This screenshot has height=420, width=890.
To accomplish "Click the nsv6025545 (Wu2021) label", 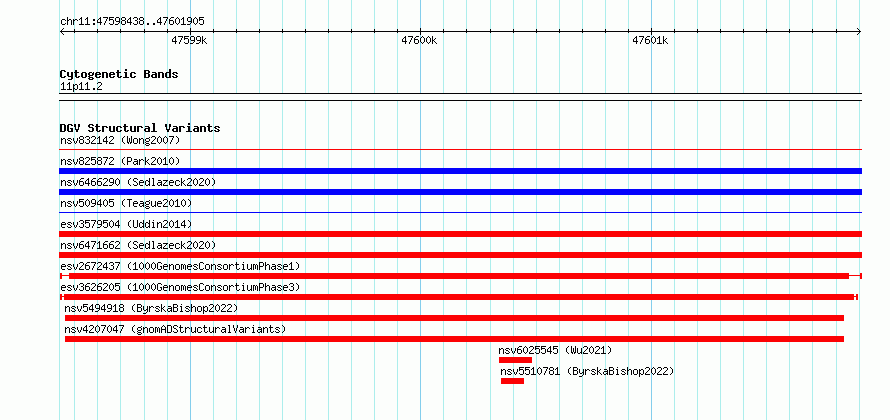I will 555,350.
